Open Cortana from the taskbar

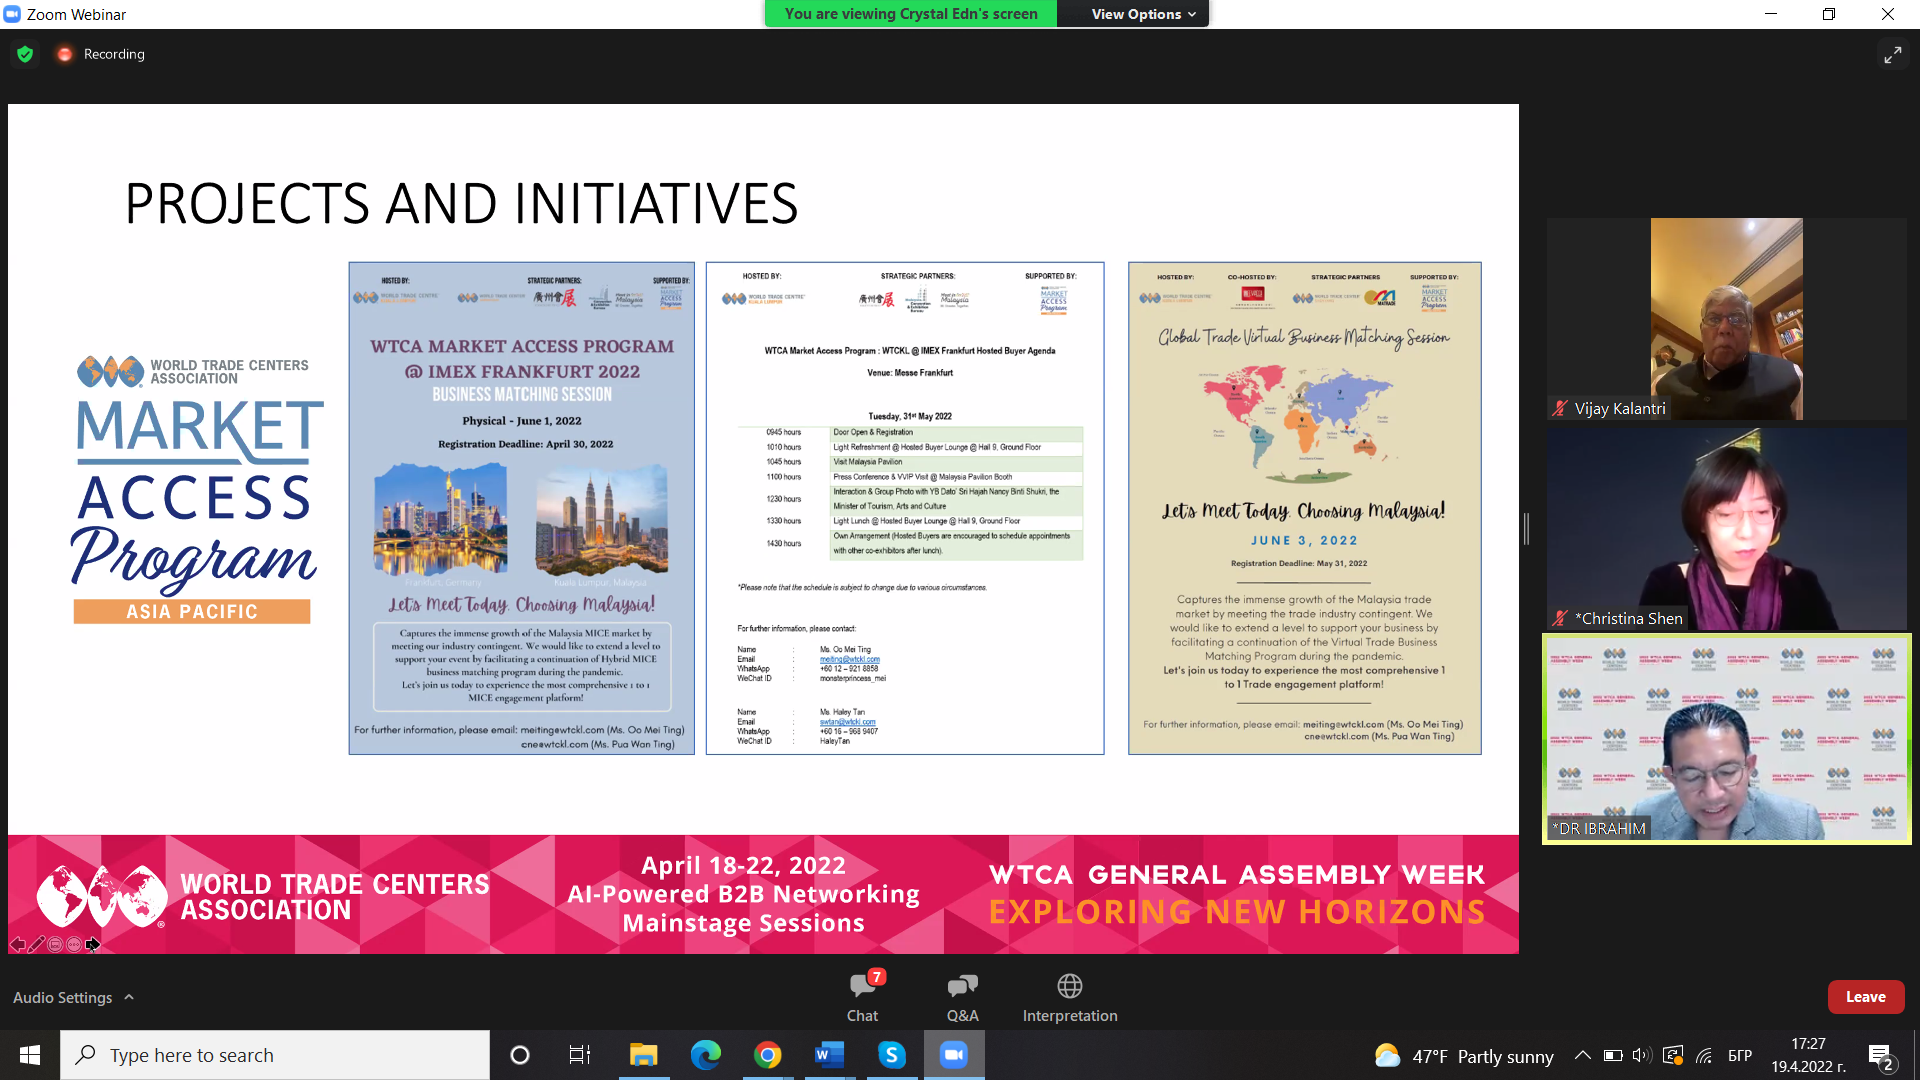(520, 1055)
